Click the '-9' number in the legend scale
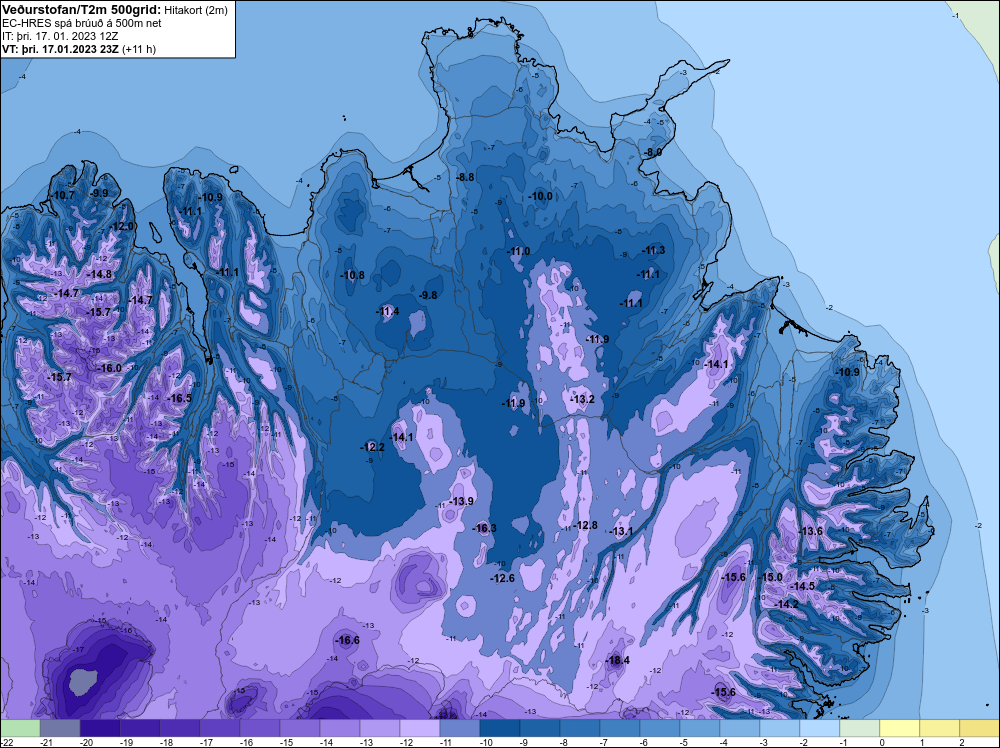 point(524,742)
